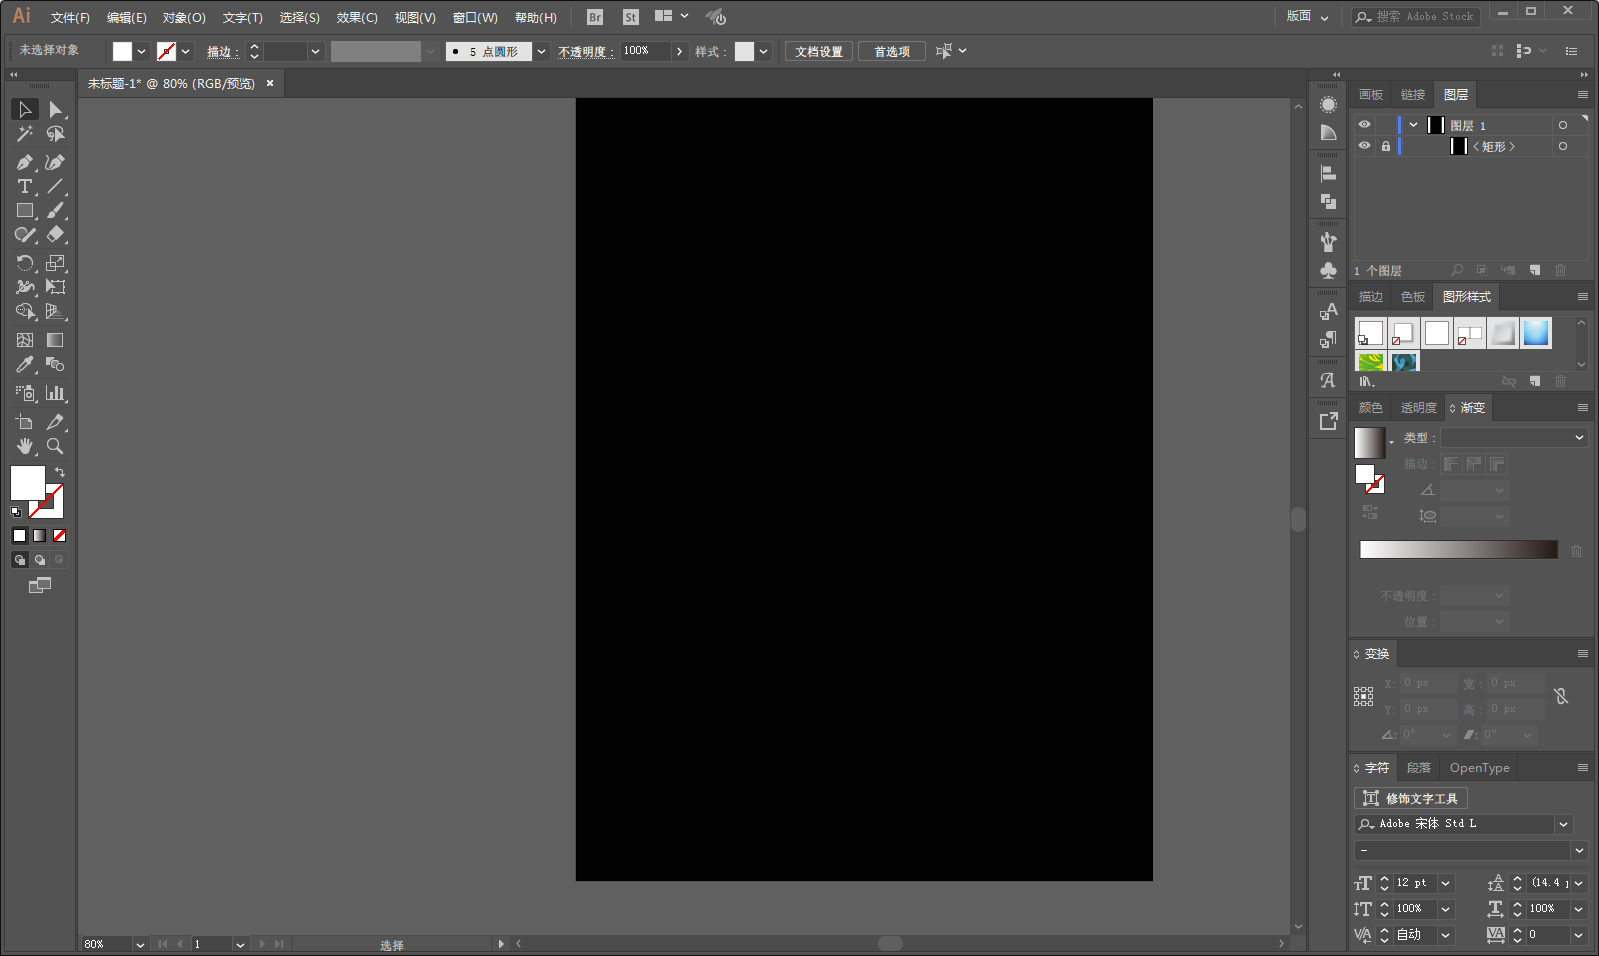Image resolution: width=1599 pixels, height=956 pixels.
Task: Open the 对象(O) menu
Action: 184,17
